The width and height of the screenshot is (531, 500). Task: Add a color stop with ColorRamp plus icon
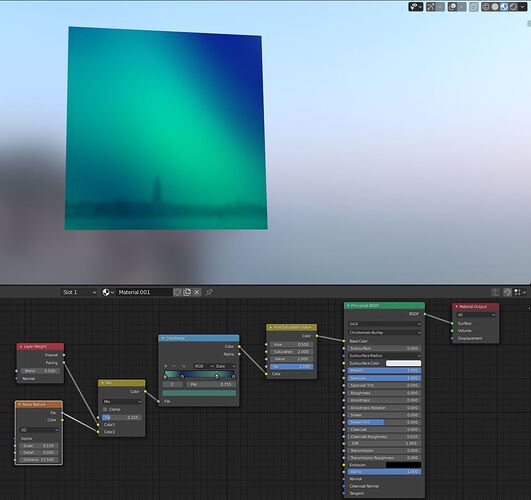pos(166,366)
